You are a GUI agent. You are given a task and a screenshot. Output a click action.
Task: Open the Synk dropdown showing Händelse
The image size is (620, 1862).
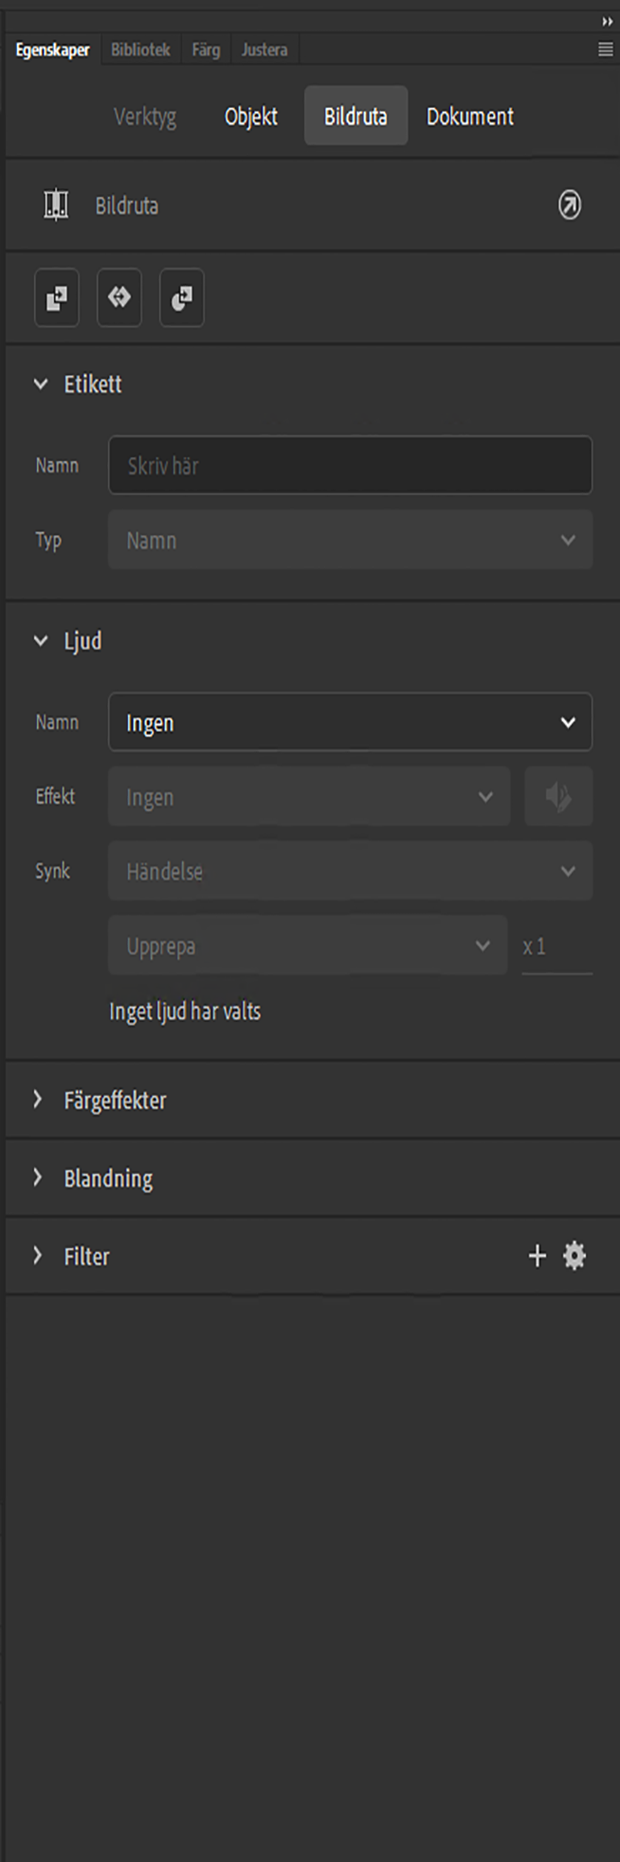[x=349, y=871]
